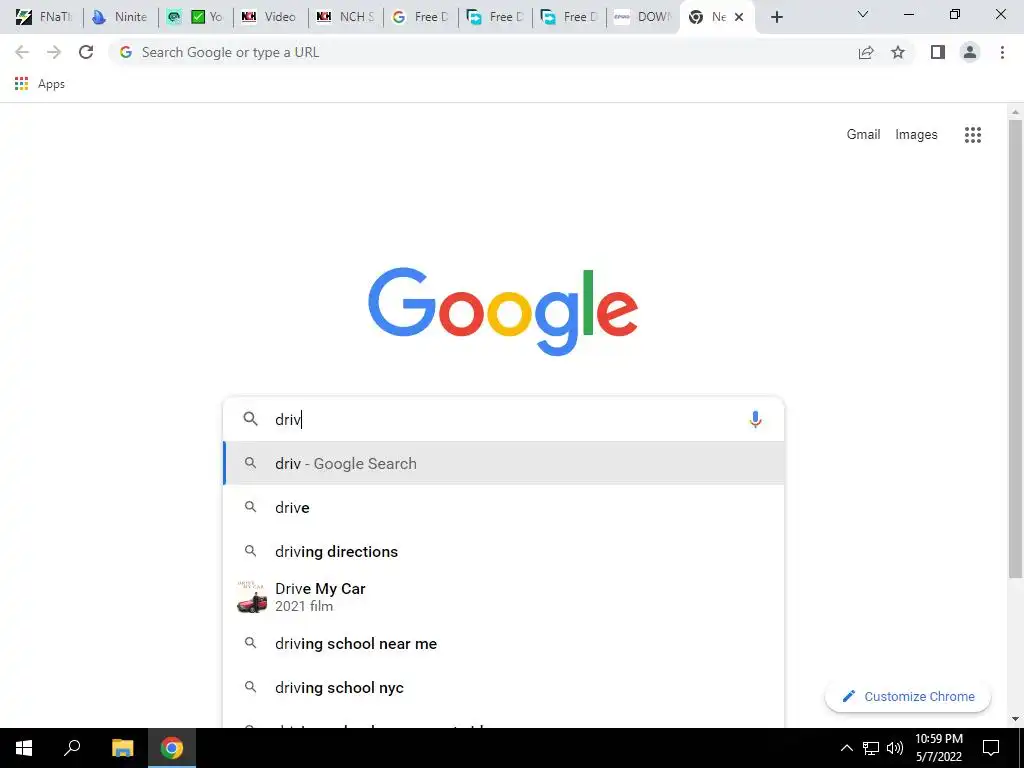
Task: Choose 'driving school nyc' suggestion
Action: (504, 687)
